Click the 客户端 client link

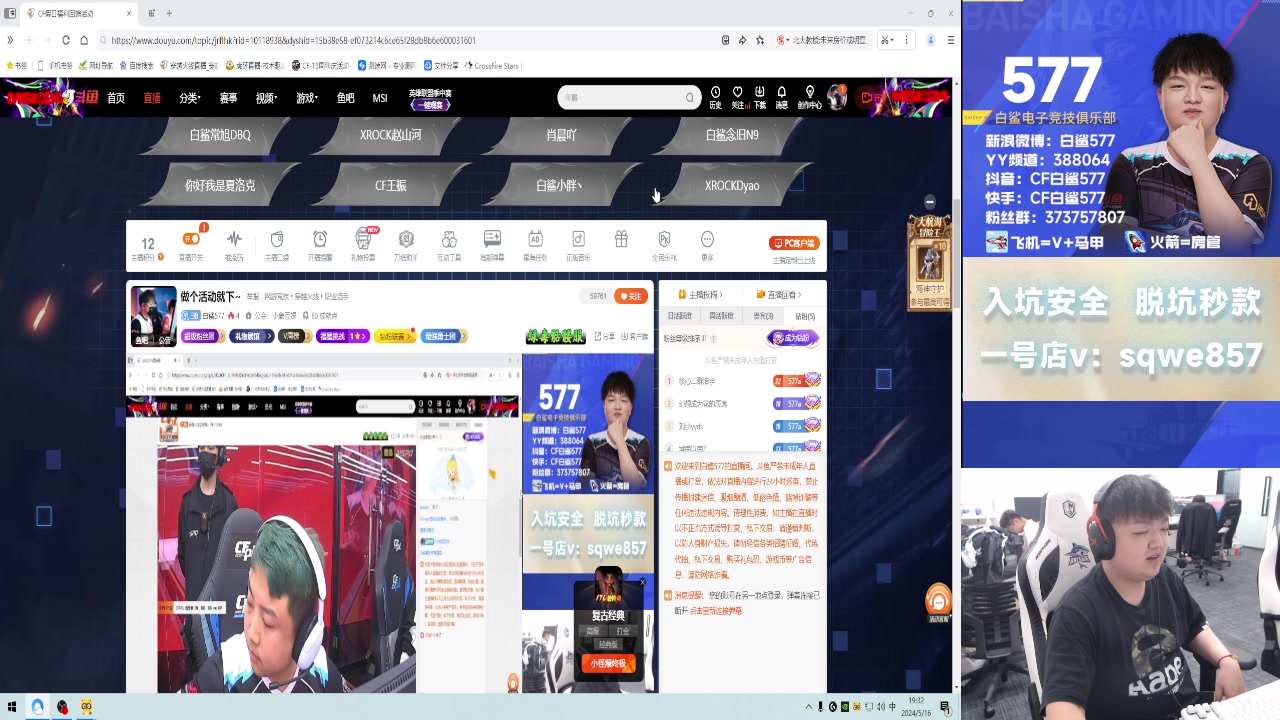pos(634,336)
